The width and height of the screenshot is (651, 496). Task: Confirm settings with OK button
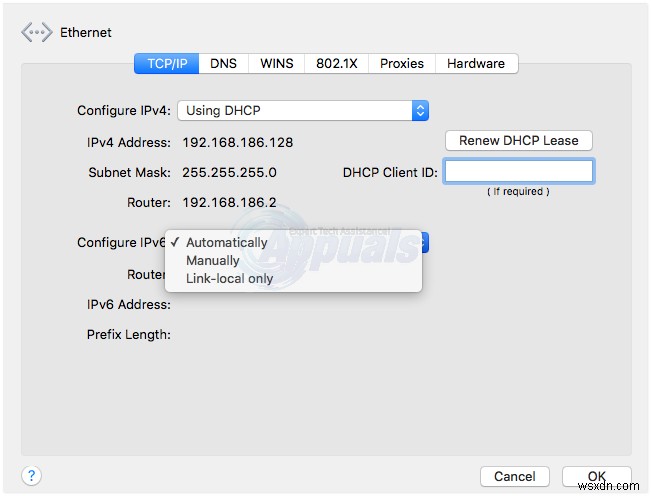pyautogui.click(x=597, y=476)
